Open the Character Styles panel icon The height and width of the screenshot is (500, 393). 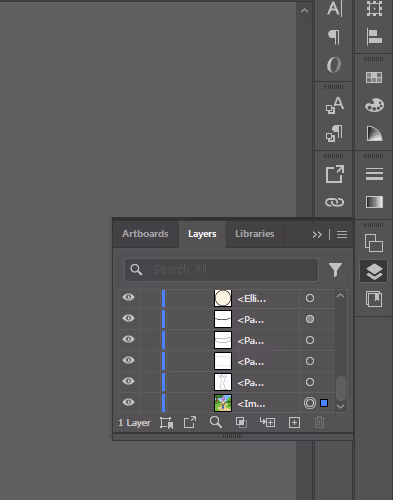(334, 105)
